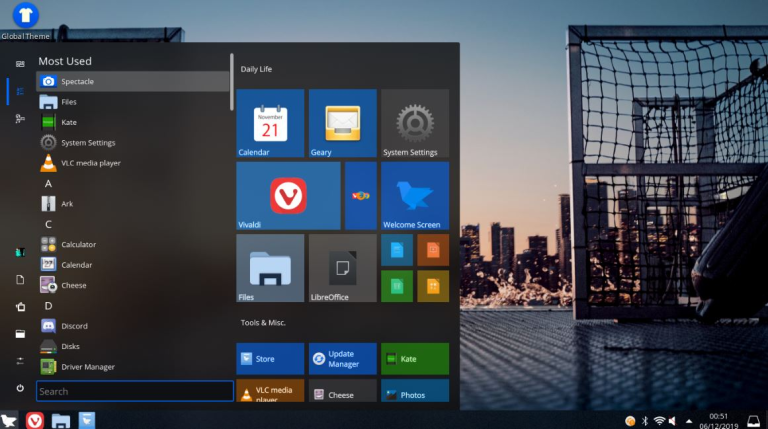Open the file manager sidebar icon above settings
768x429 pixels.
(x=20, y=334)
